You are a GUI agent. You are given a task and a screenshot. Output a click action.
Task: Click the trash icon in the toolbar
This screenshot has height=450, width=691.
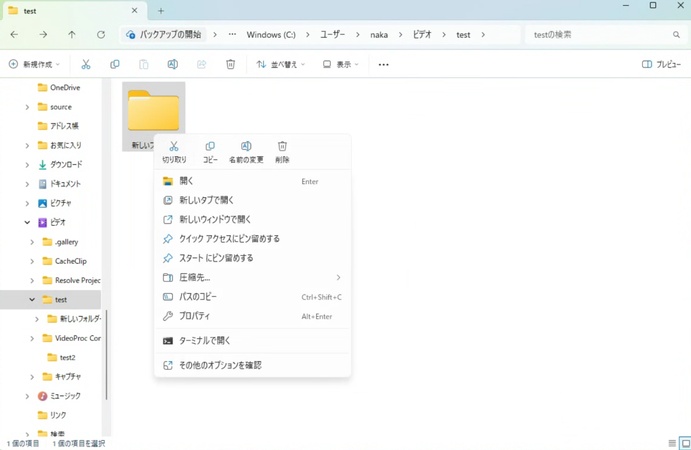click(230, 65)
